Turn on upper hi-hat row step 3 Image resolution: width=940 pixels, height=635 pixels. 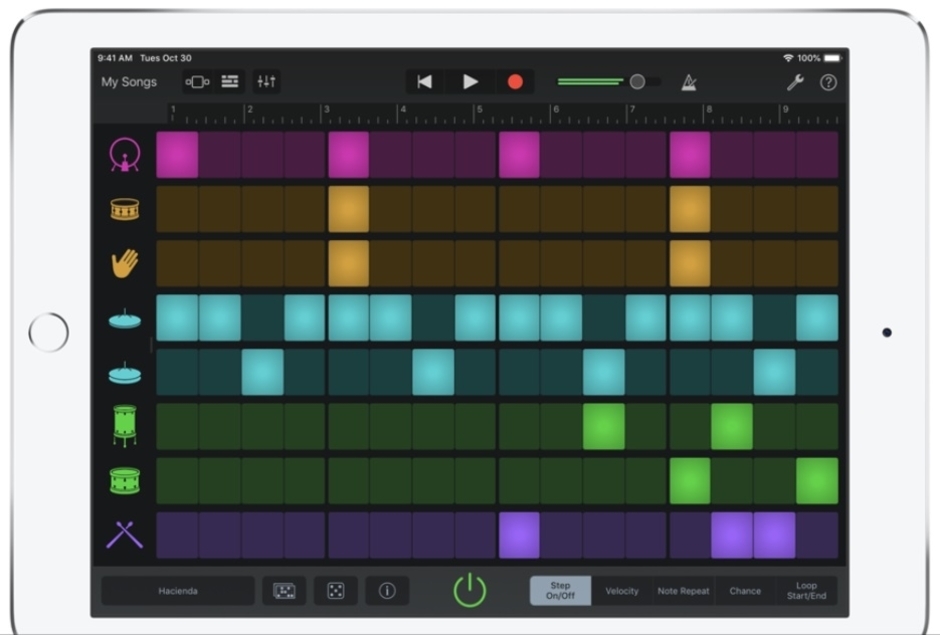263,318
